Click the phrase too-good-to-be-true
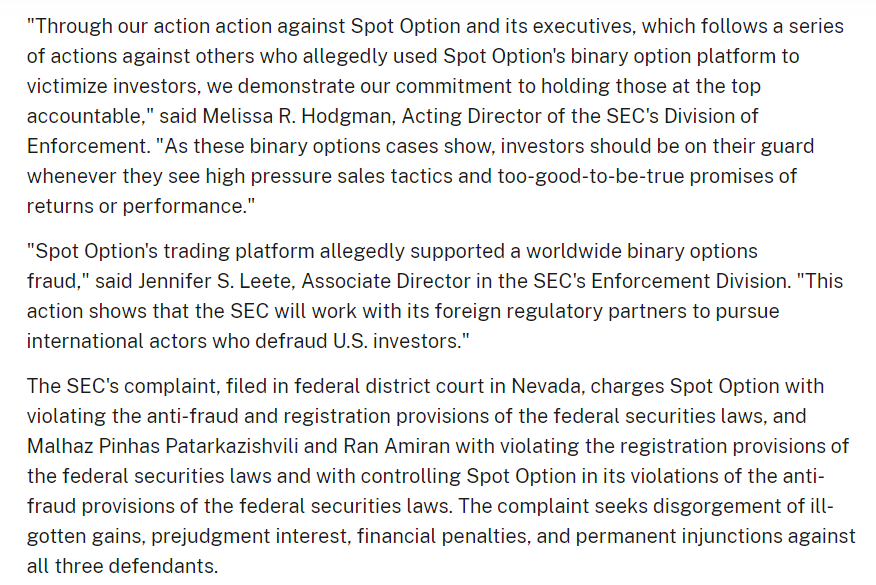This screenshot has width=876, height=585. (591, 175)
